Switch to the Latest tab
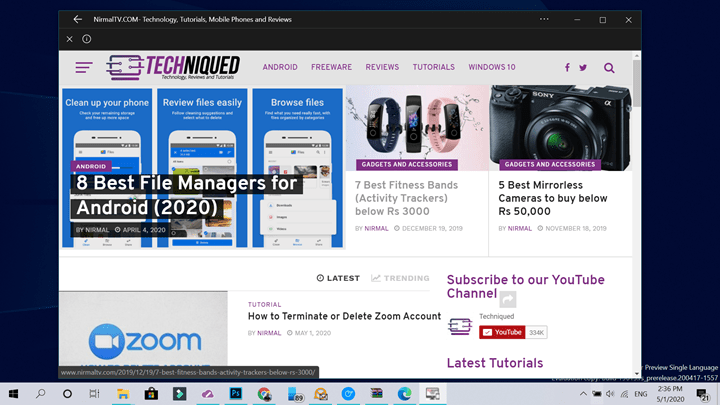 tap(338, 278)
